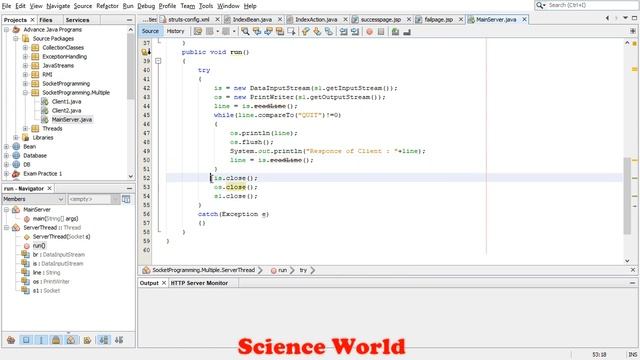Screen dimensions: 640x360
Task: Jump to last edit location icon
Action: pos(198,31)
